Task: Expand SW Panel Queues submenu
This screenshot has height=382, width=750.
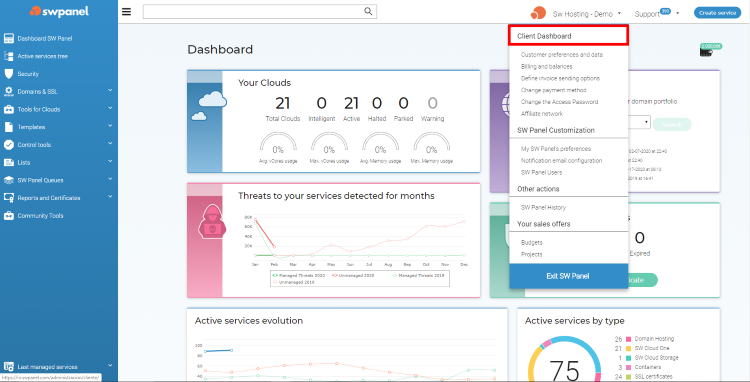Action: (110, 179)
